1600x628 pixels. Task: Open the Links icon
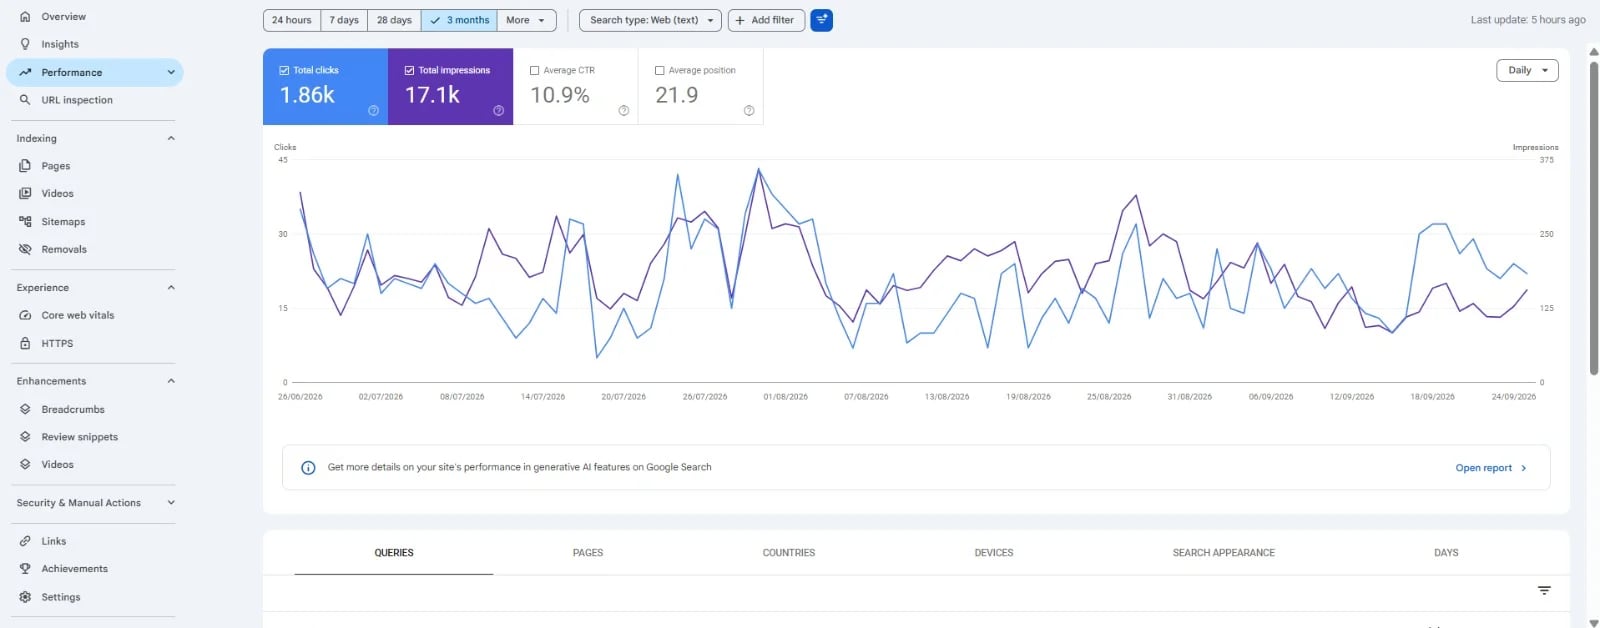pos(25,541)
